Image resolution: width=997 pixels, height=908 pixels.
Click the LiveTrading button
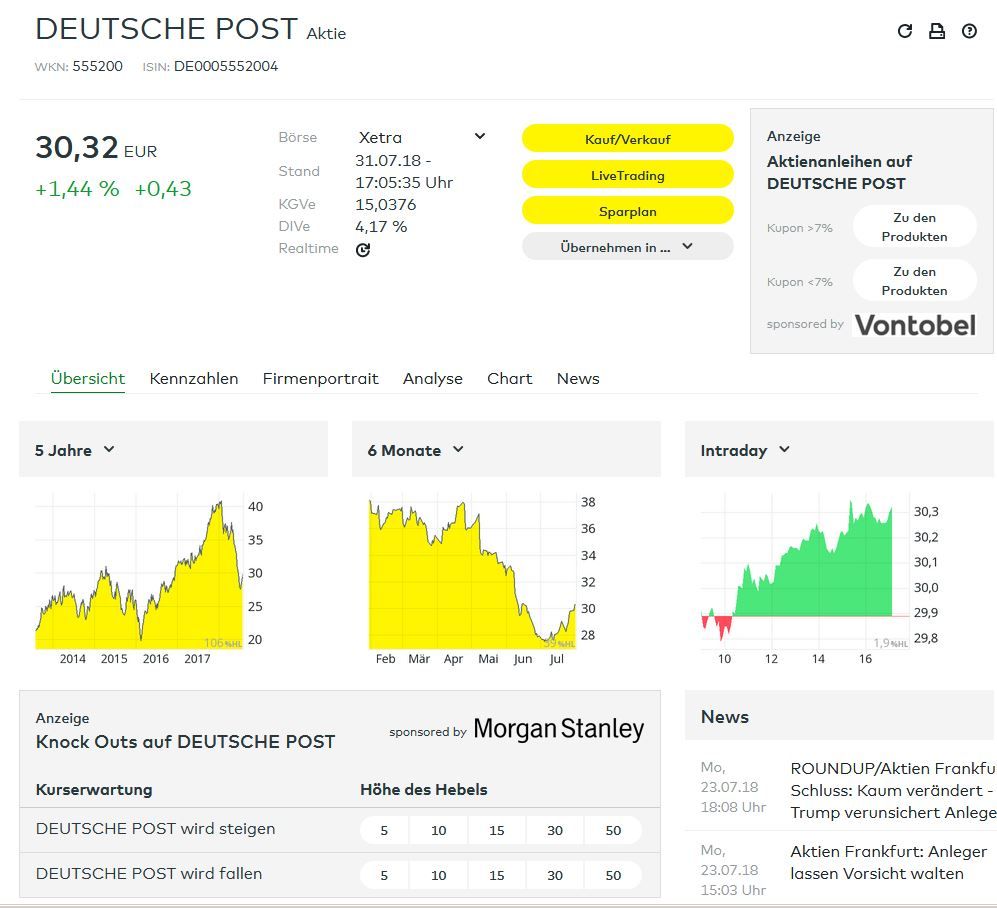[x=627, y=175]
